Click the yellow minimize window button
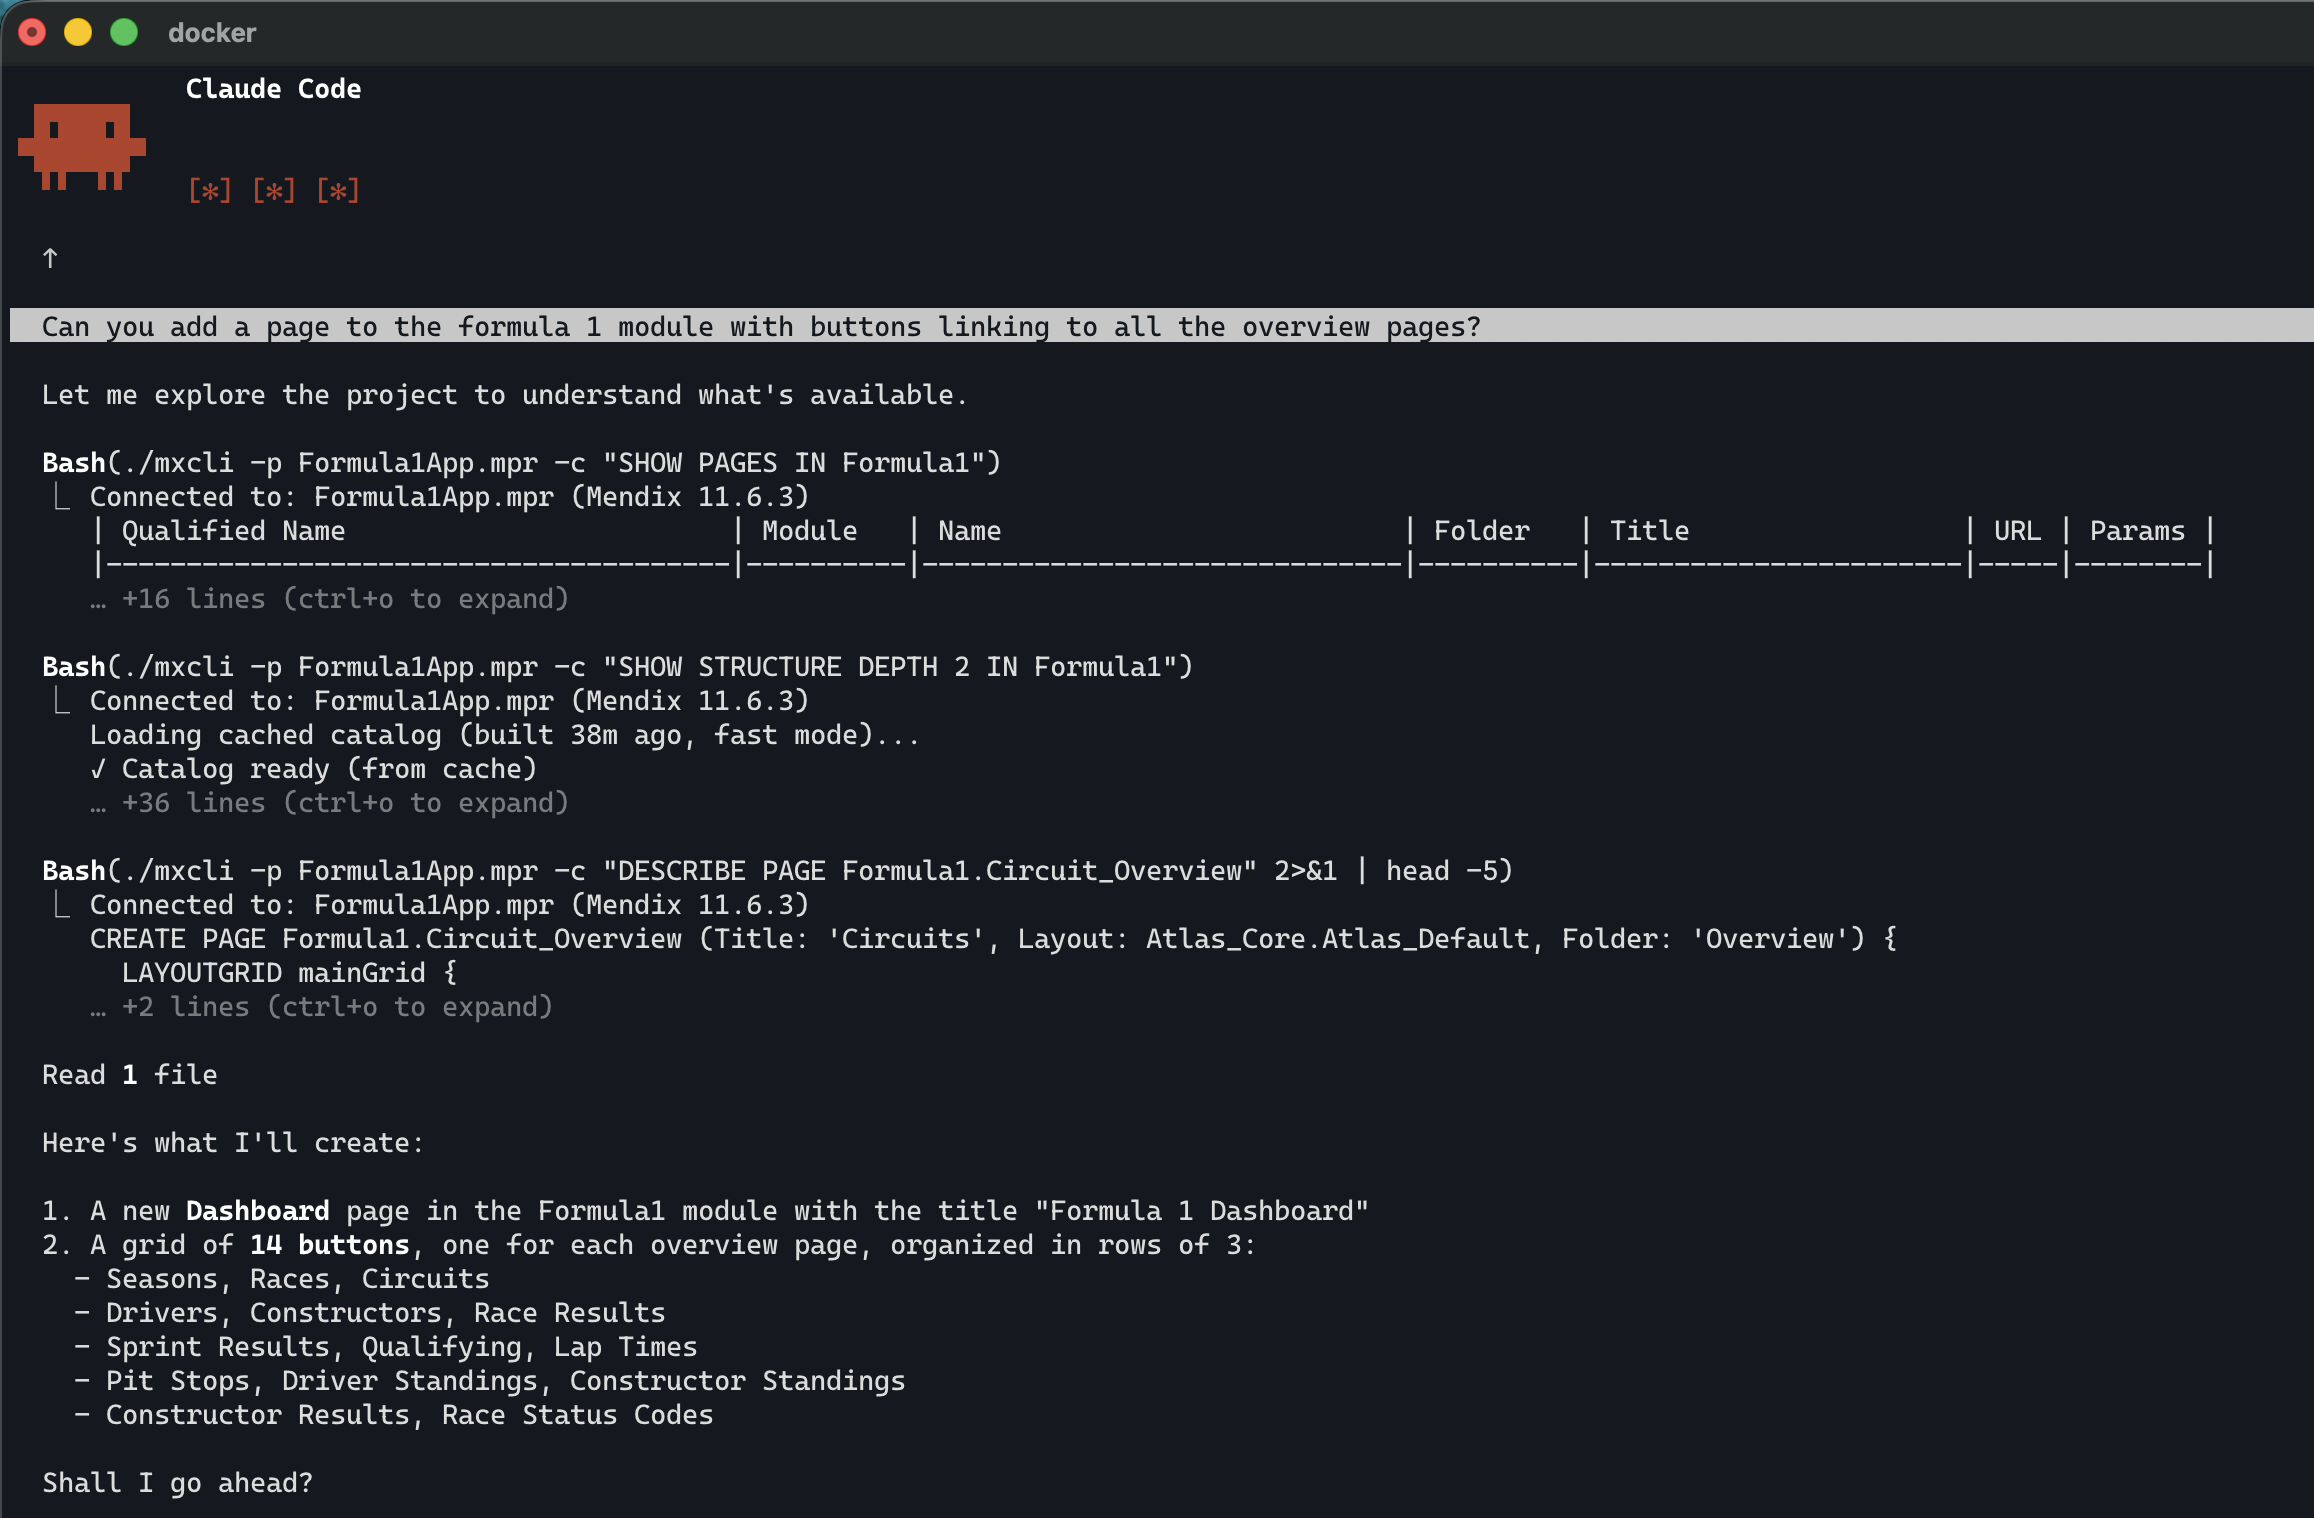This screenshot has height=1518, width=2314. click(78, 33)
